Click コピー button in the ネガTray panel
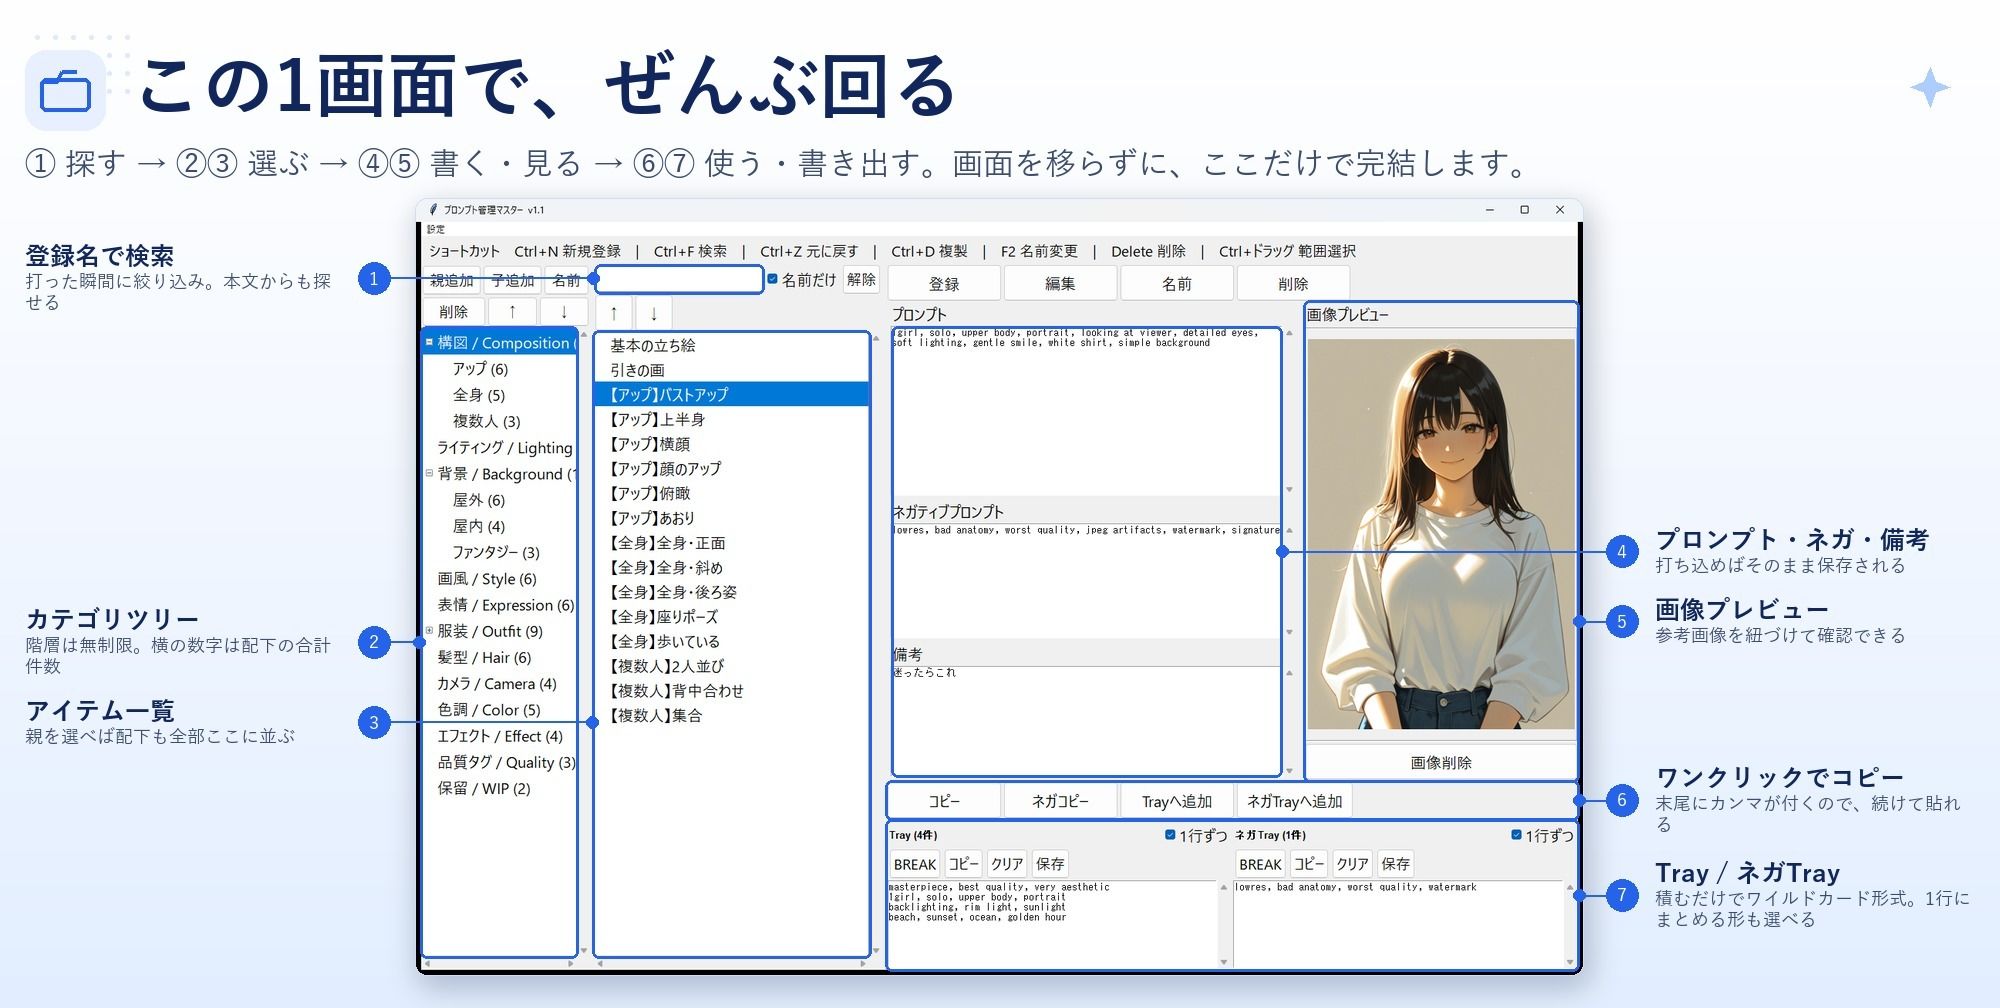This screenshot has width=2000, height=1008. [x=1309, y=864]
